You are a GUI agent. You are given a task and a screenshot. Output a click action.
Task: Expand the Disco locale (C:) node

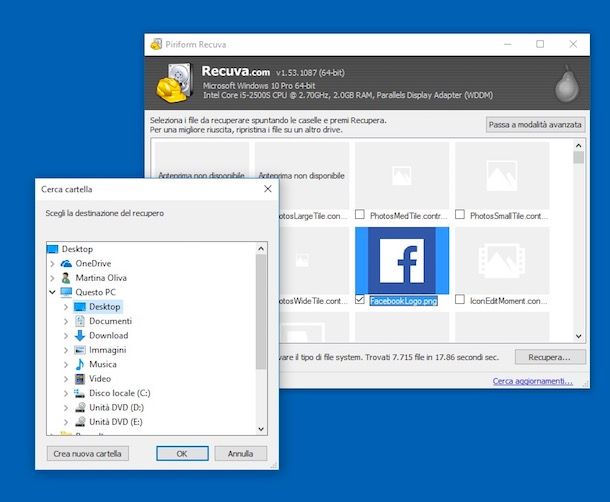(x=66, y=393)
